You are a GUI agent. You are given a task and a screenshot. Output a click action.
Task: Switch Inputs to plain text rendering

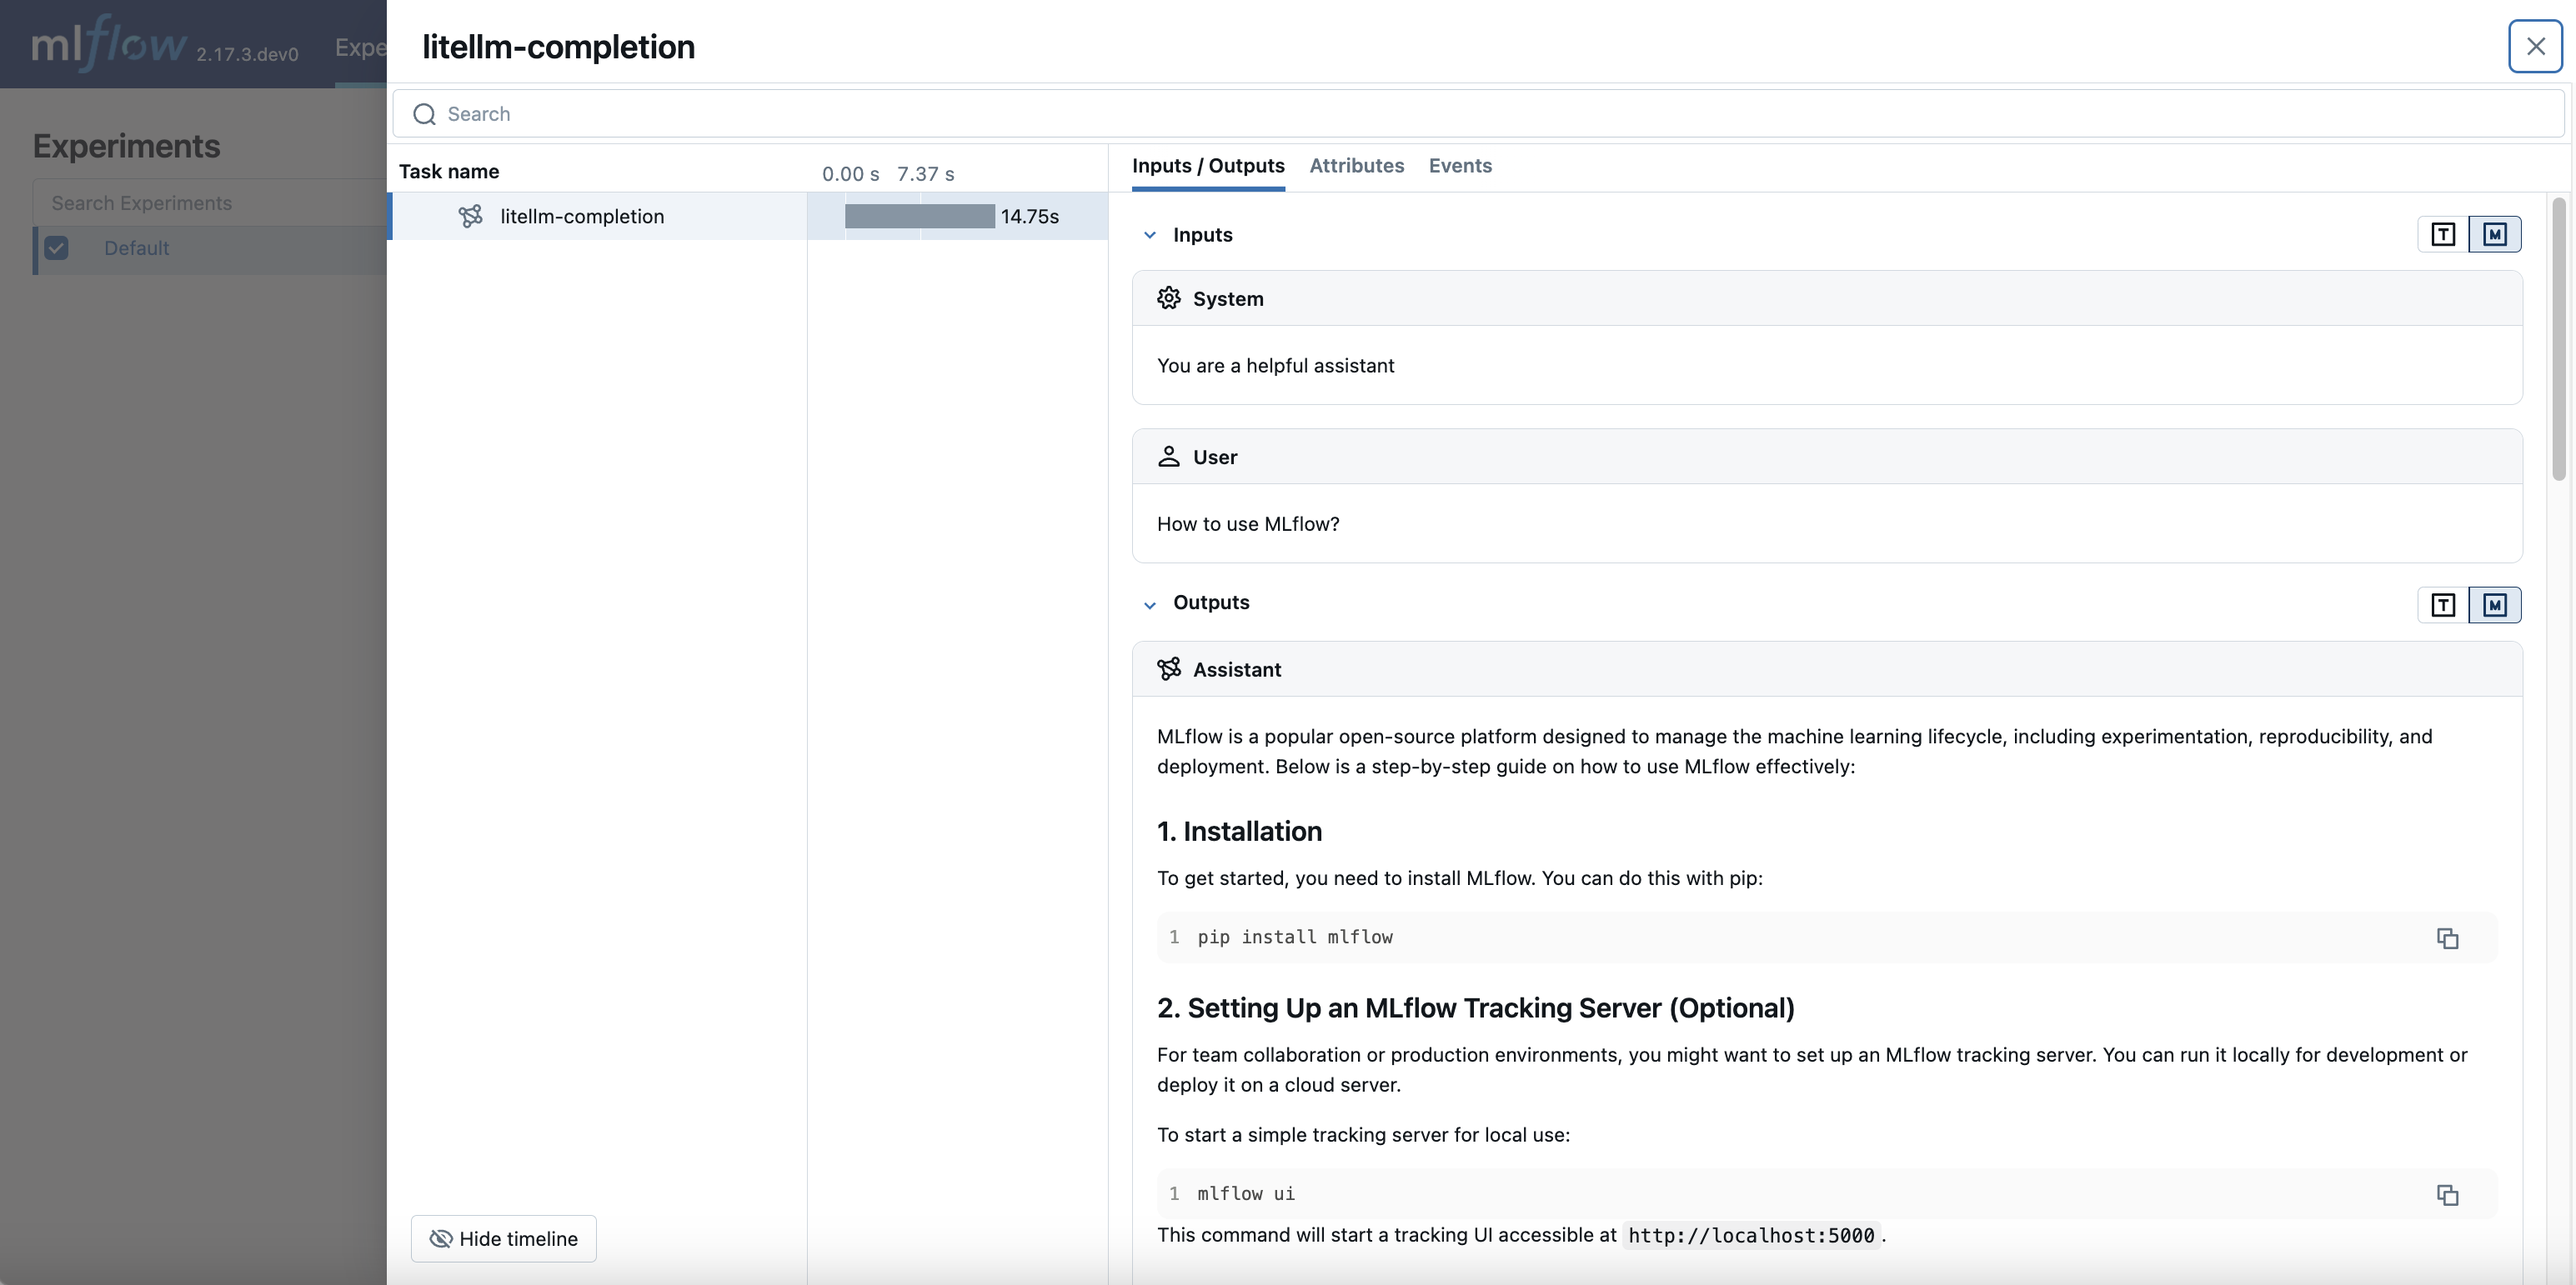2443,234
